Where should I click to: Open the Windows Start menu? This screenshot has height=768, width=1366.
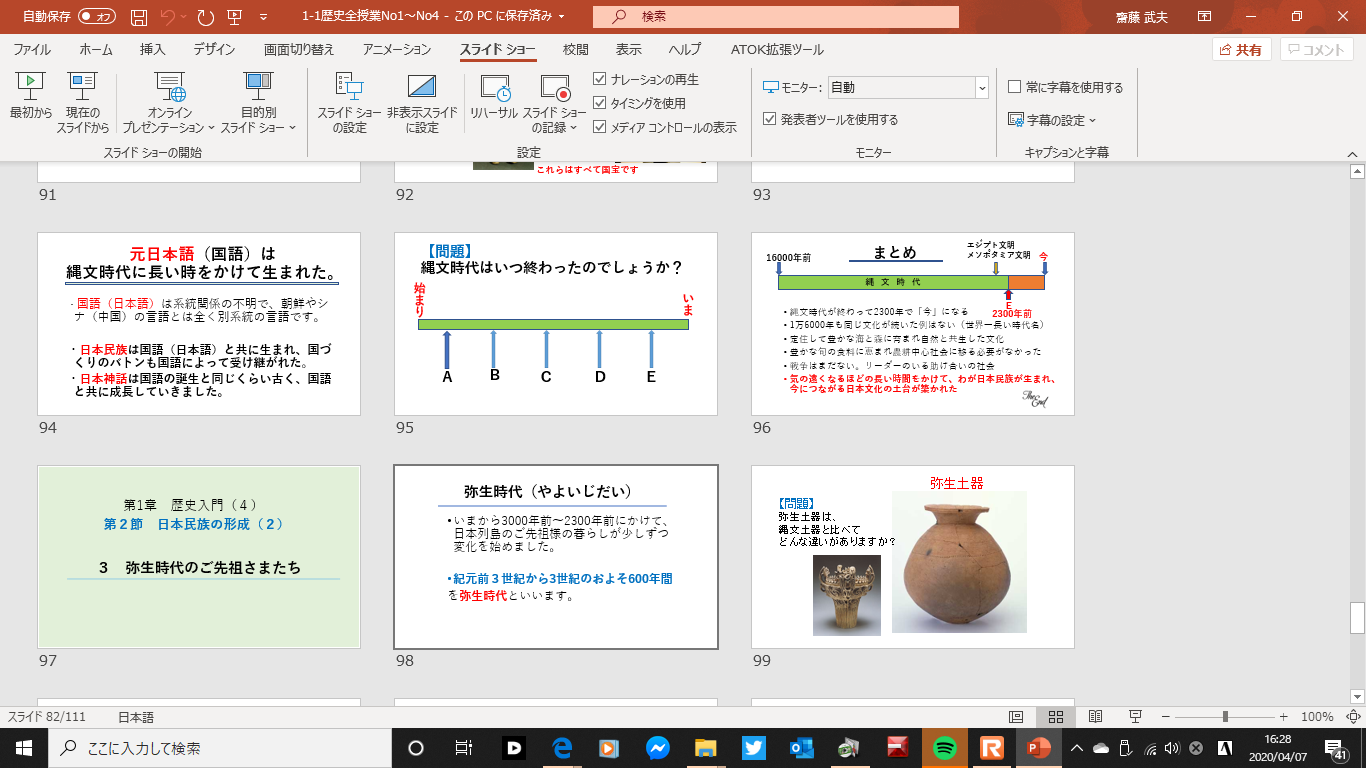tap(23, 748)
